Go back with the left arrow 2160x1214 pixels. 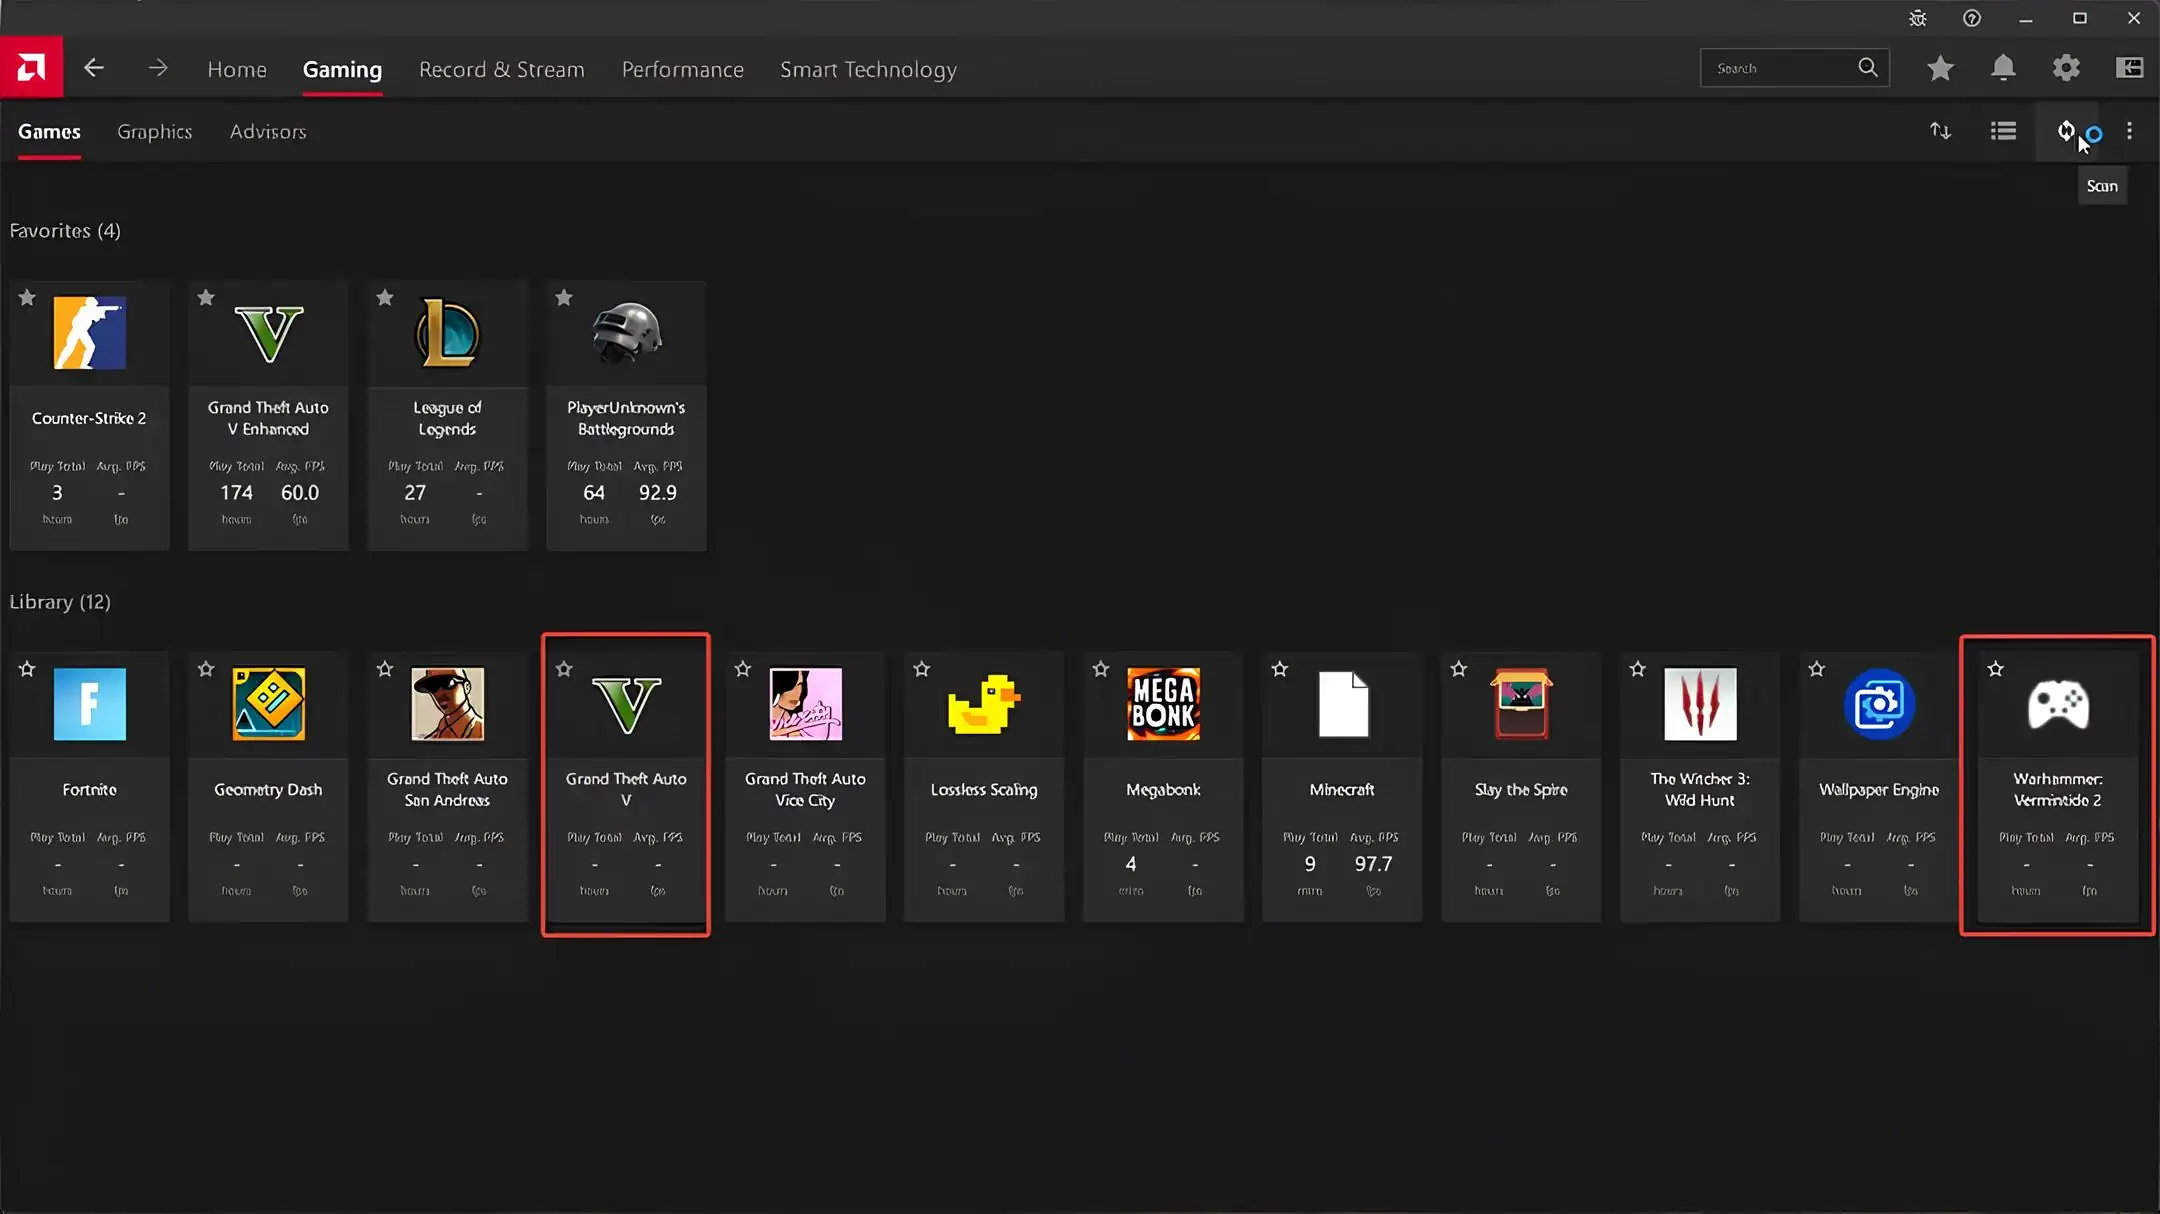[94, 68]
